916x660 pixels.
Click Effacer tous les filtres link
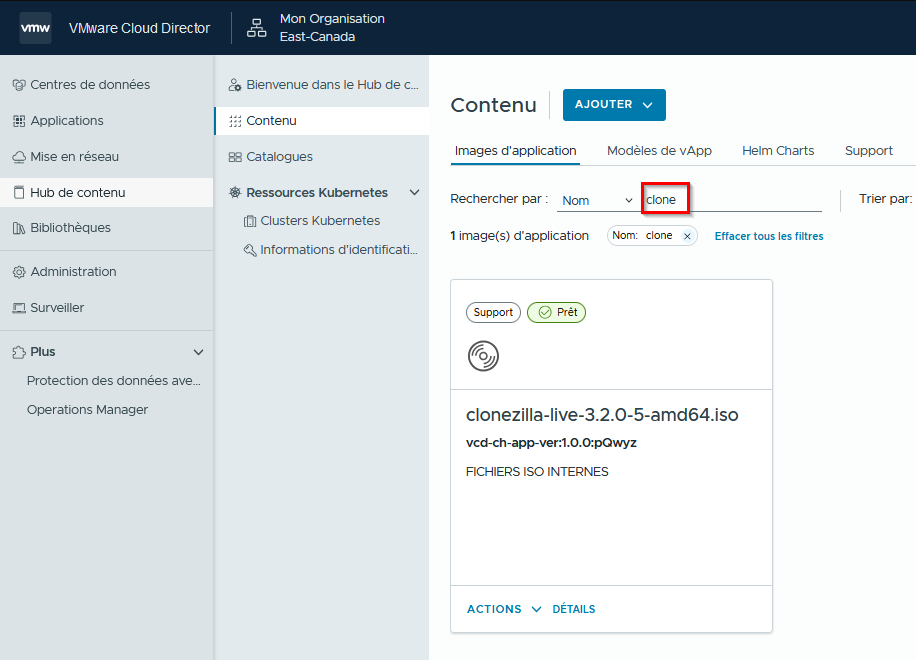tap(769, 236)
